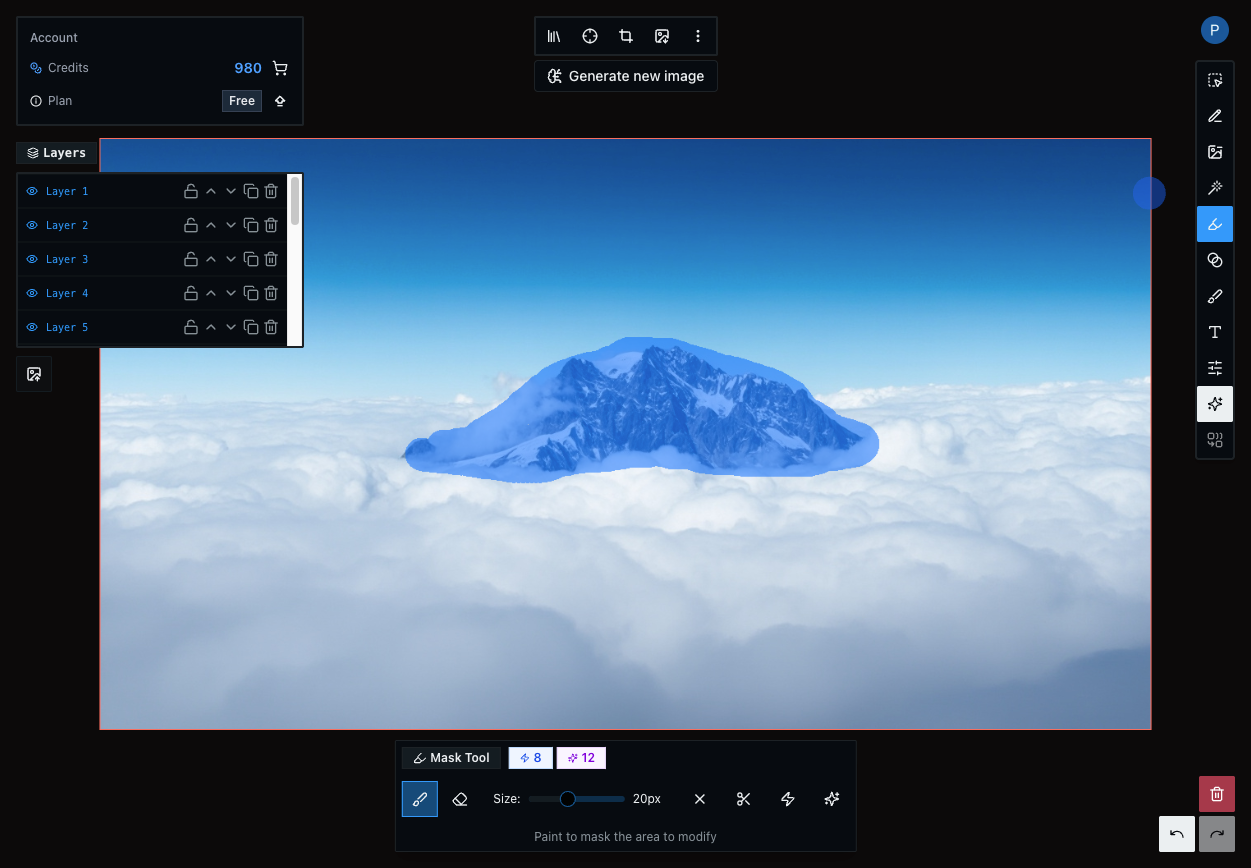Select the eraser tool in Mask Tool panel

pyautogui.click(x=460, y=799)
